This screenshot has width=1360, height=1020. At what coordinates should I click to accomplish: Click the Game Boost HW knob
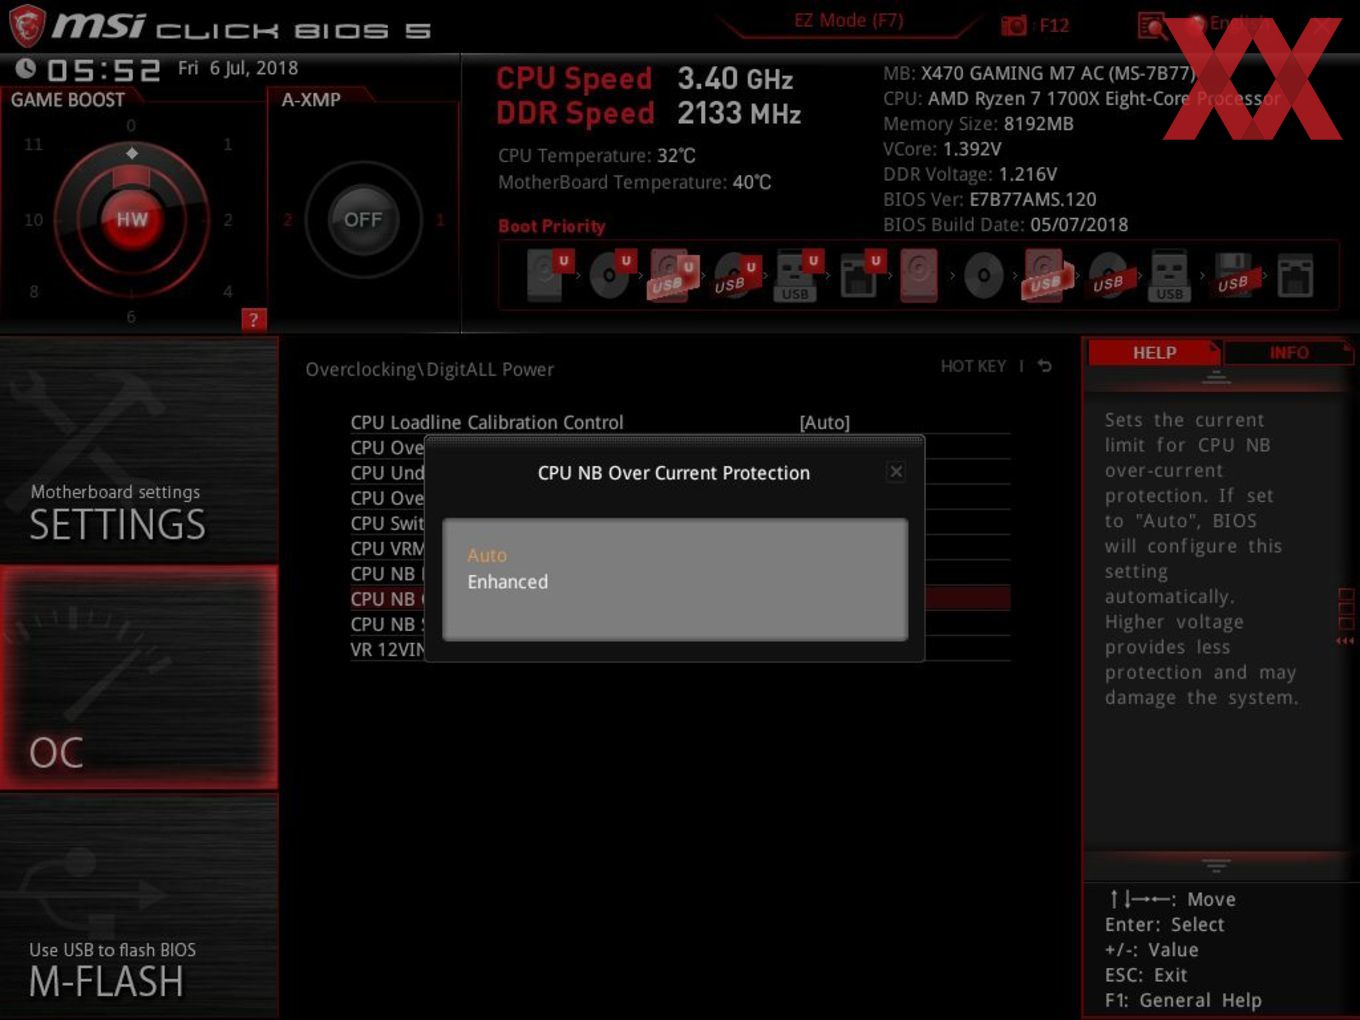tap(131, 219)
